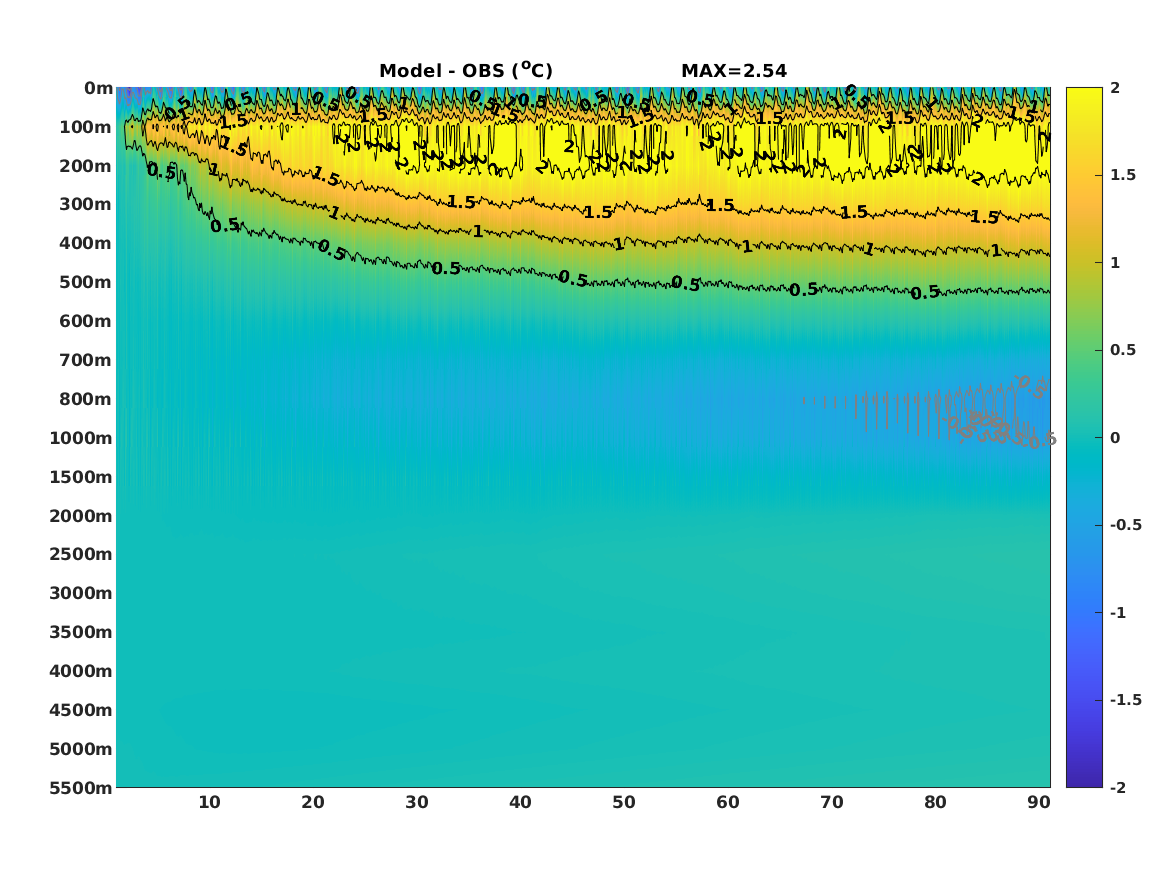Click the '0.5' contour label near x=32

click(x=446, y=269)
